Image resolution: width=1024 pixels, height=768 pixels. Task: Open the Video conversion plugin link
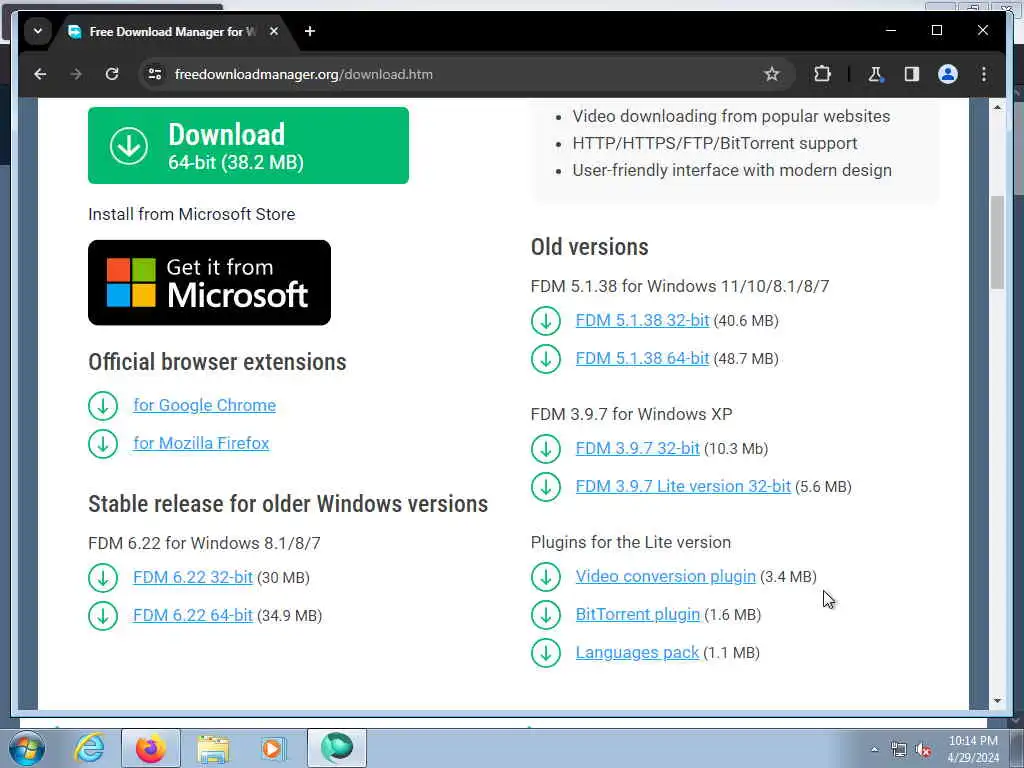click(x=665, y=576)
